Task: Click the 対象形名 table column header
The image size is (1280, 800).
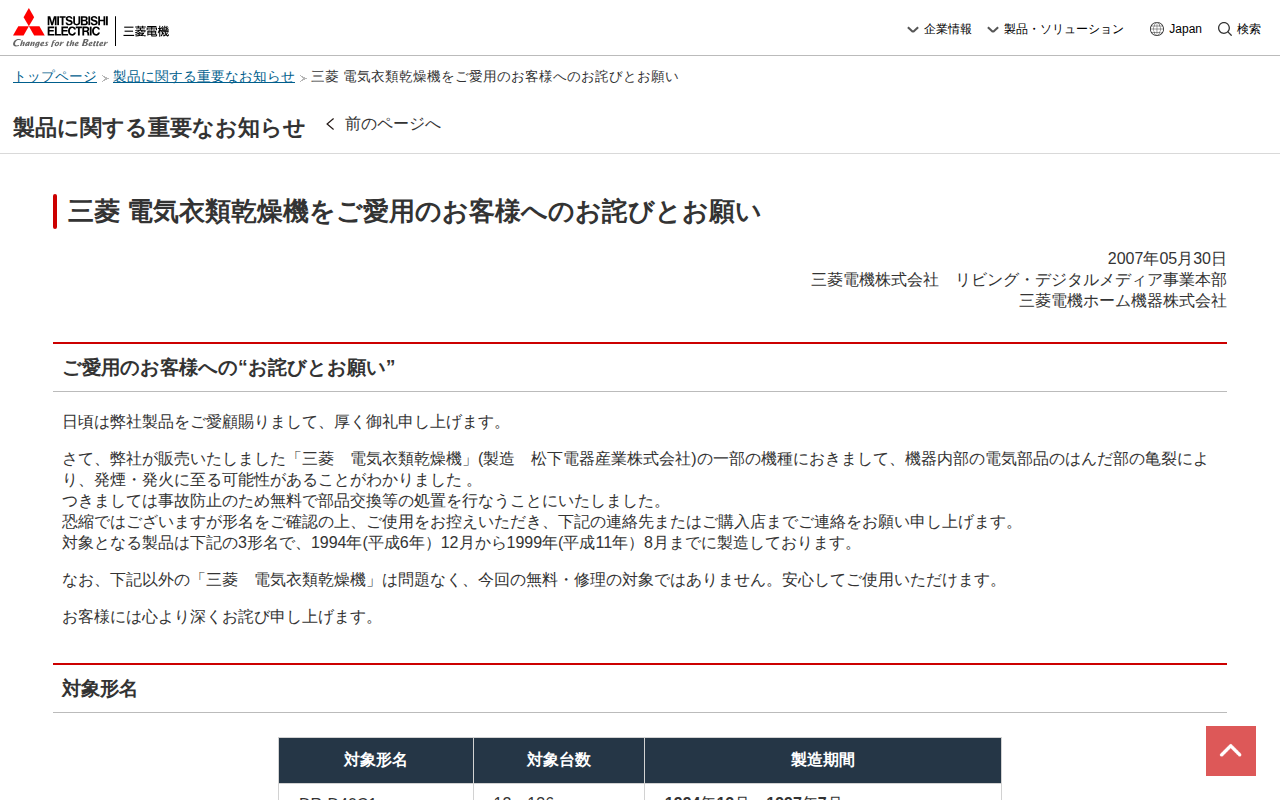Action: pos(376,760)
